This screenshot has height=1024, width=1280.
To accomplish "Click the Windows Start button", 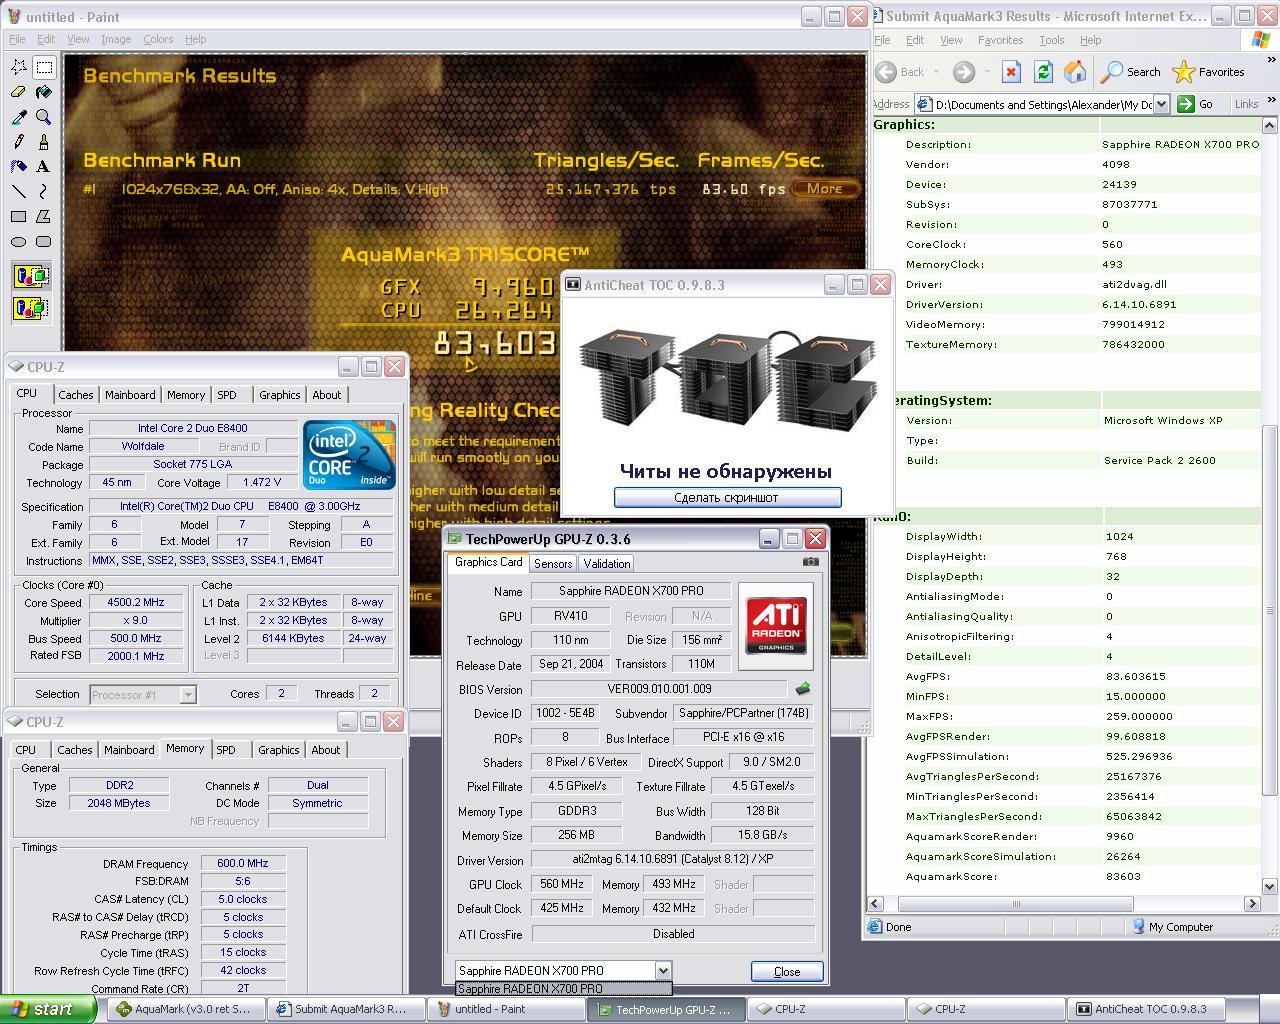I will click(x=48, y=1009).
